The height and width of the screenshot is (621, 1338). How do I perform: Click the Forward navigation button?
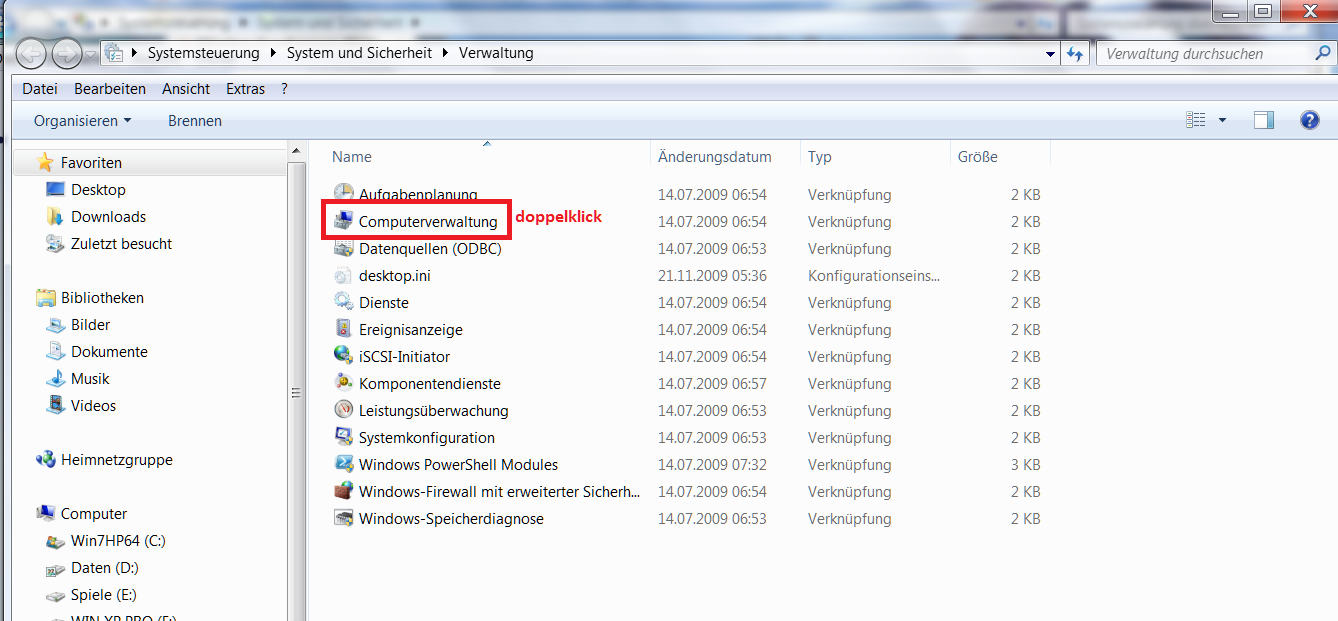click(x=67, y=53)
